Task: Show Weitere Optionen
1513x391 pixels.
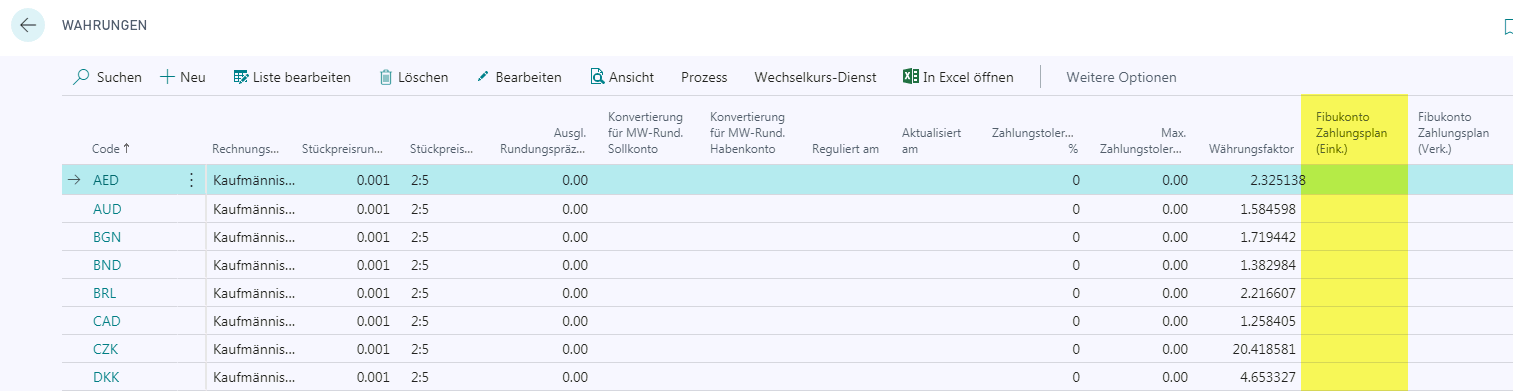Action: pos(1121,77)
